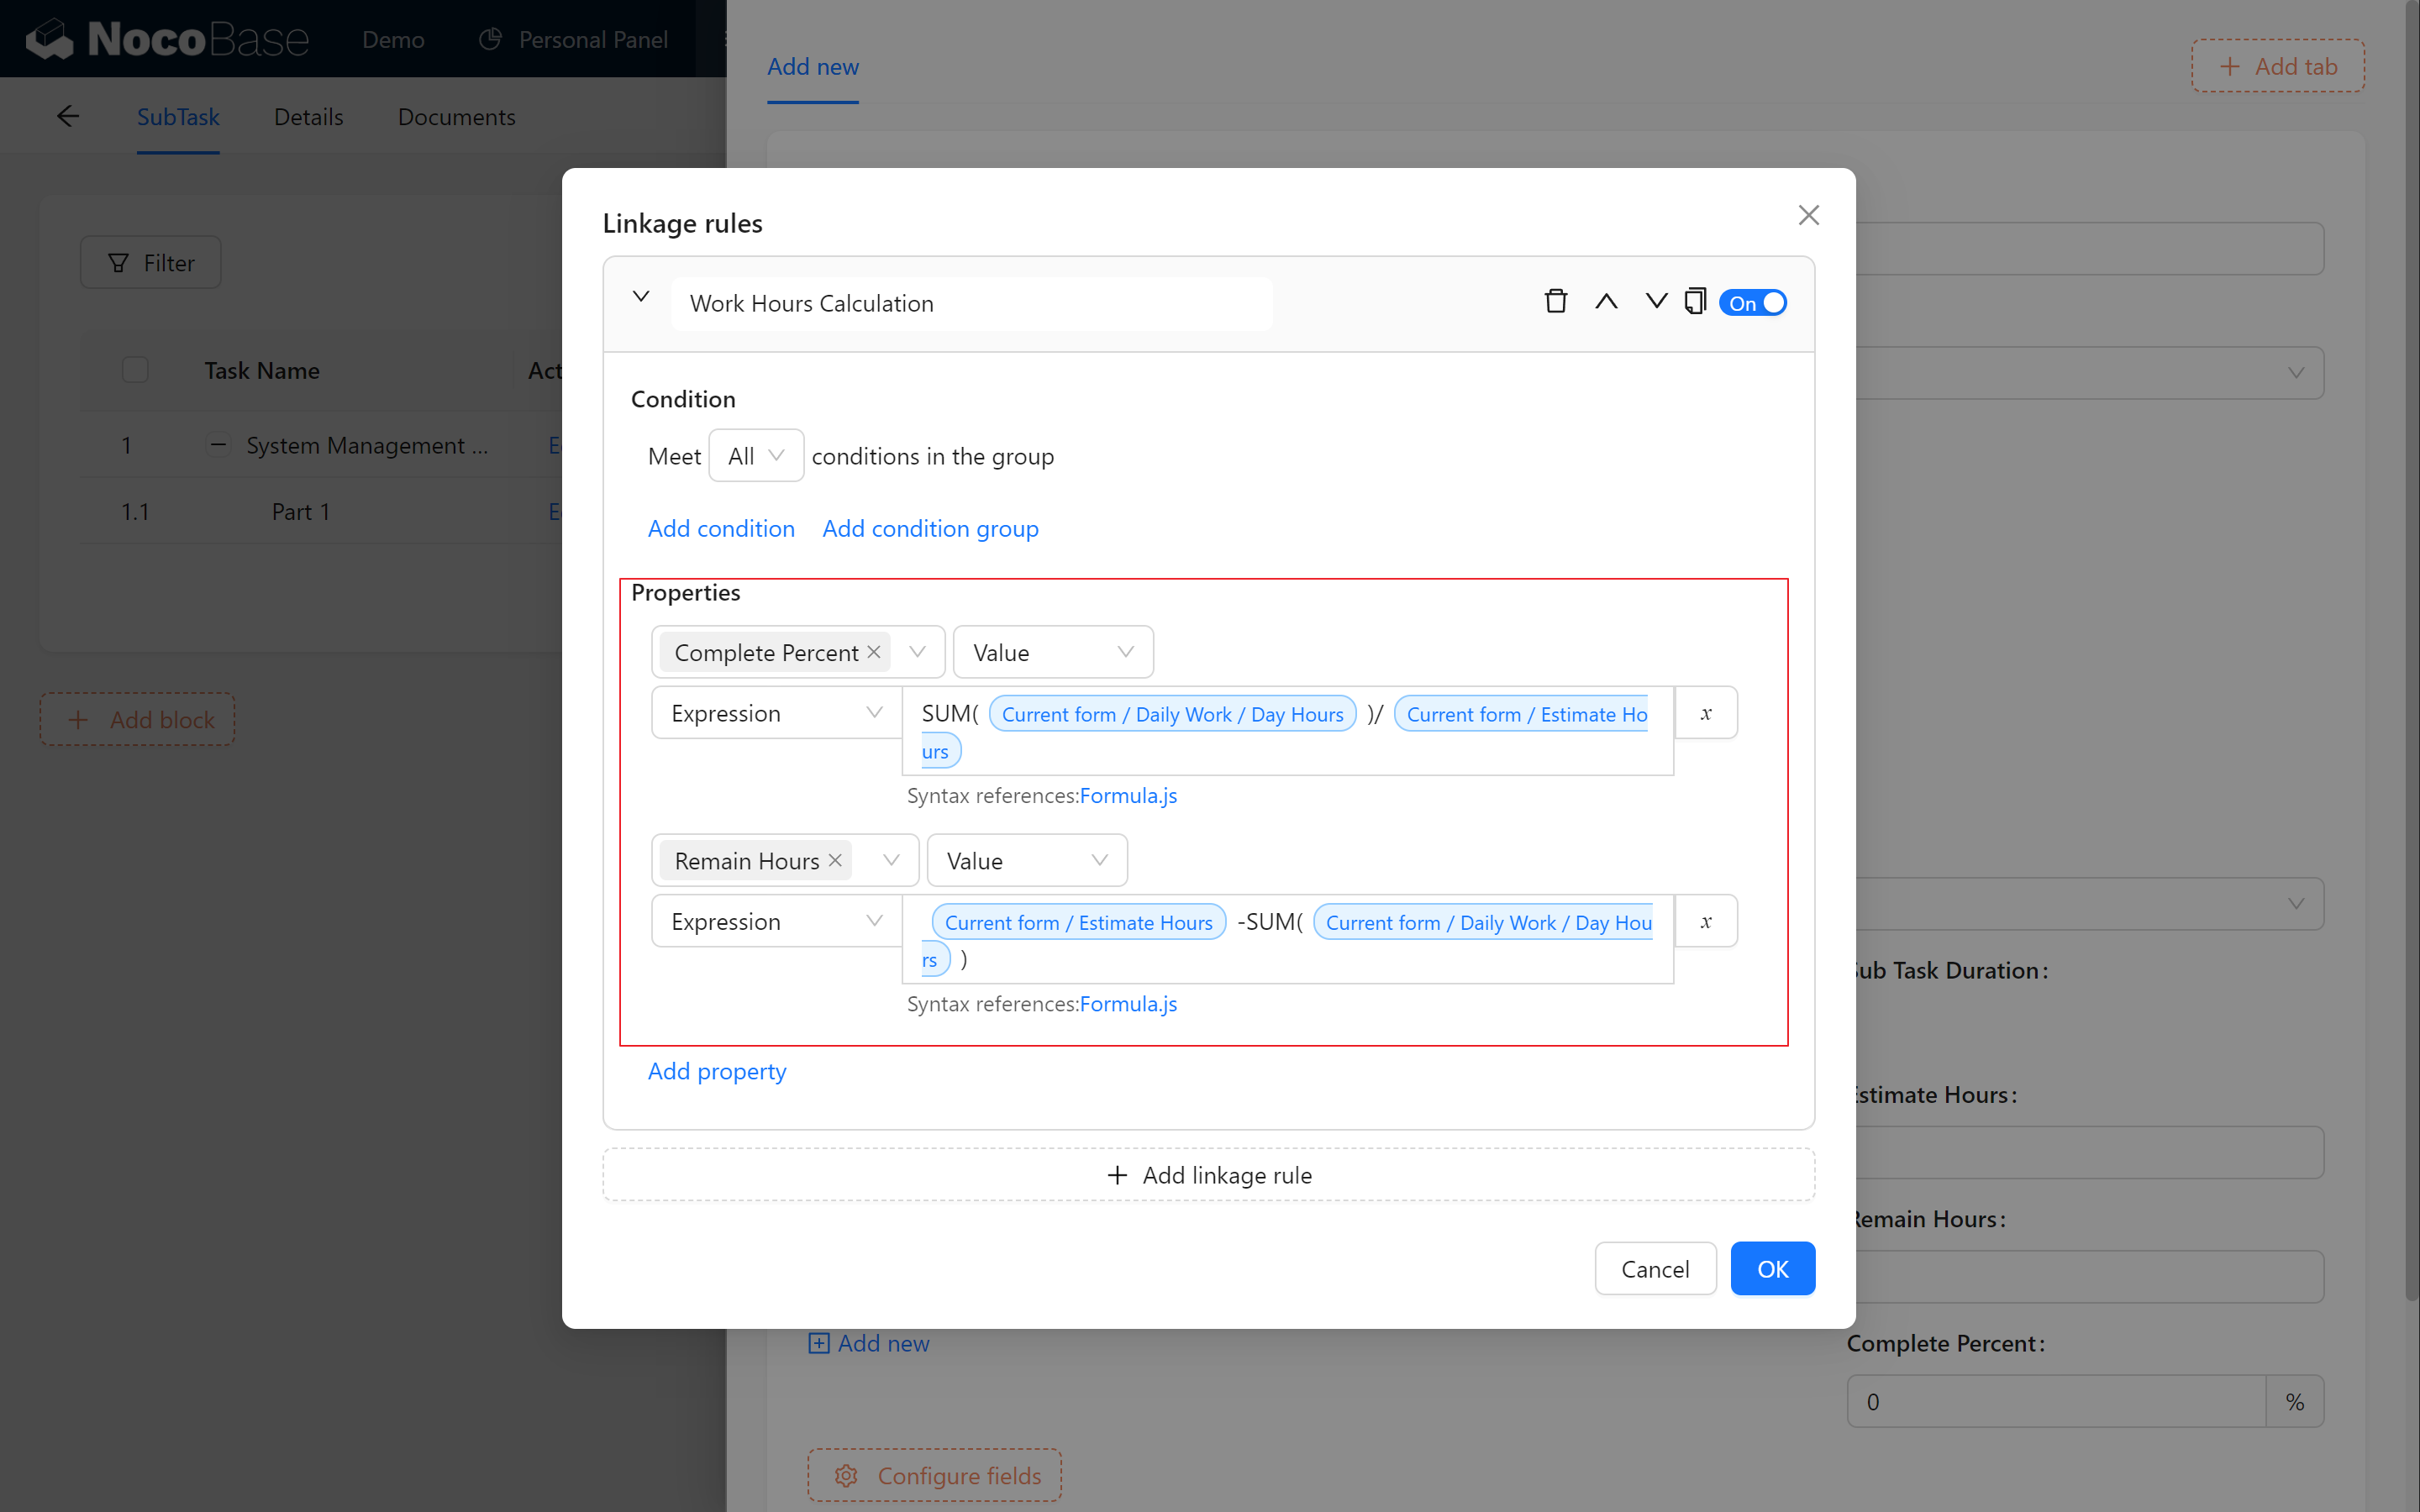The width and height of the screenshot is (2420, 1512).
Task: Click Add block button
Action: coord(138,720)
